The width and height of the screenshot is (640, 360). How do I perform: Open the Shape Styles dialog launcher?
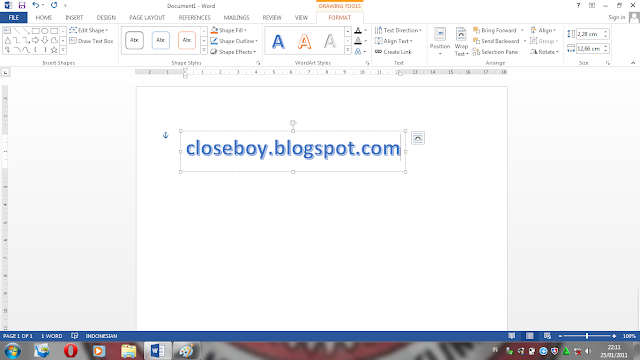[x=258, y=63]
